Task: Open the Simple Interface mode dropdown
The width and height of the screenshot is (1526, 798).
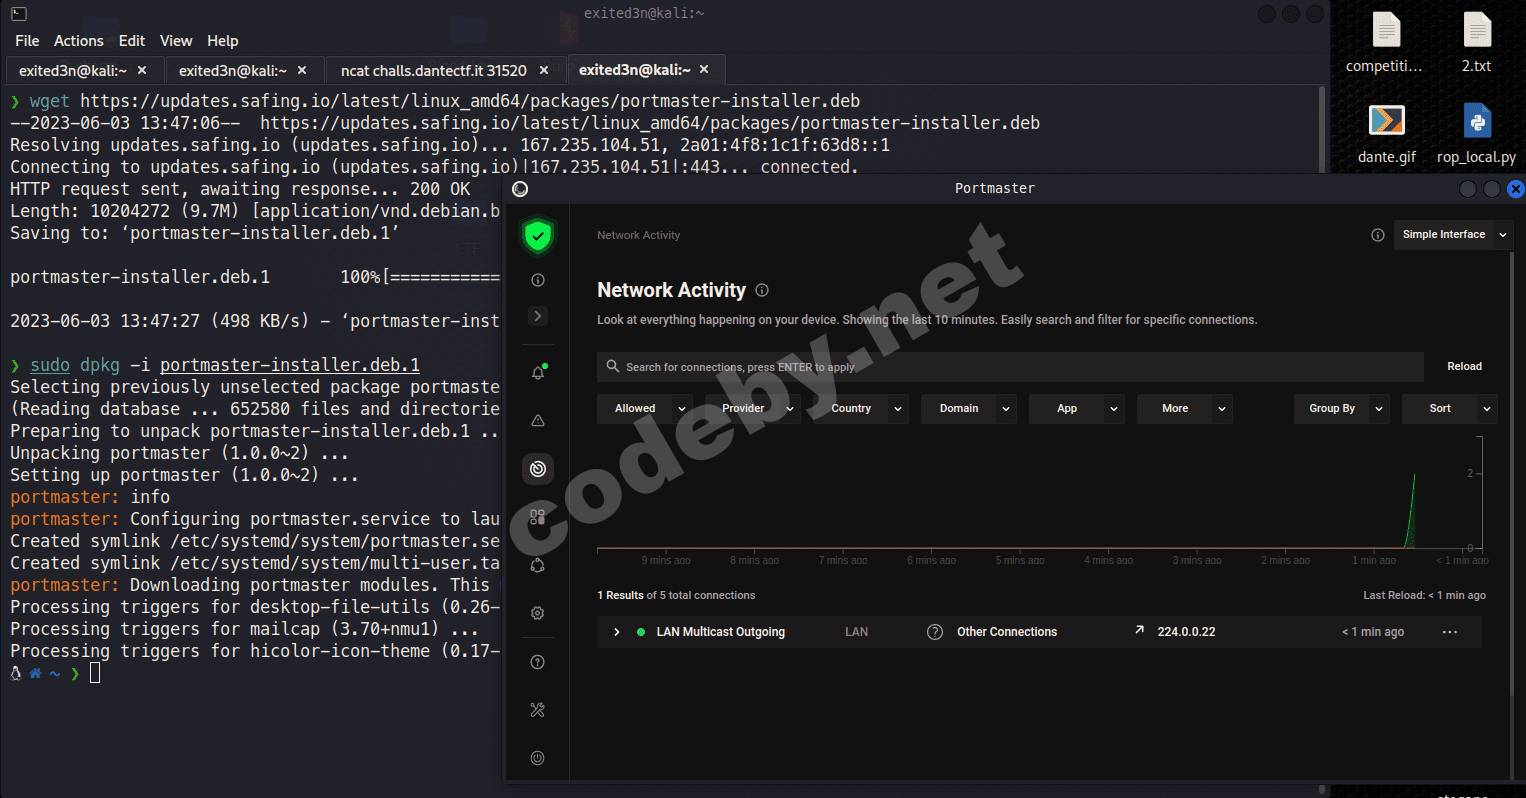Action: tap(1452, 235)
